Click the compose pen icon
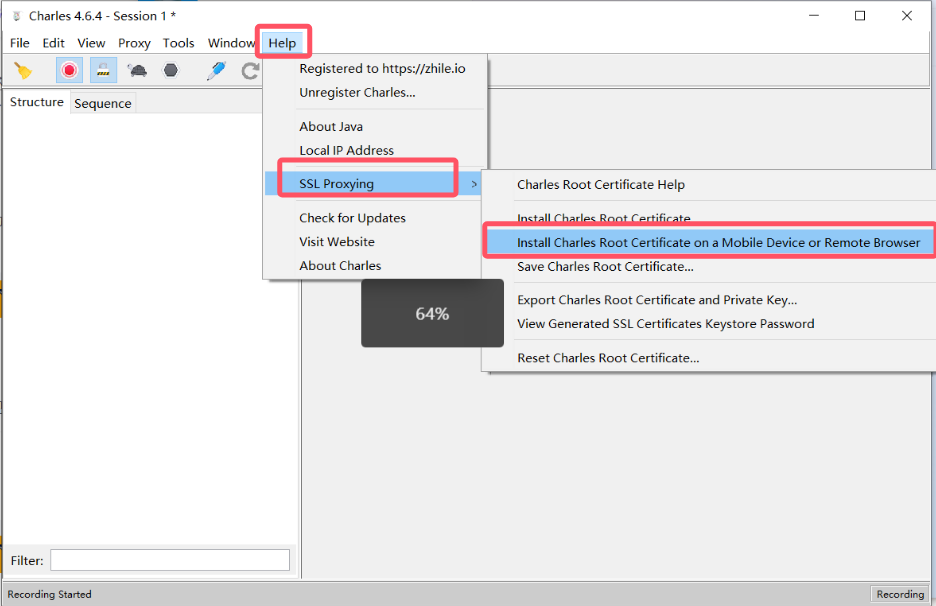 pos(215,70)
